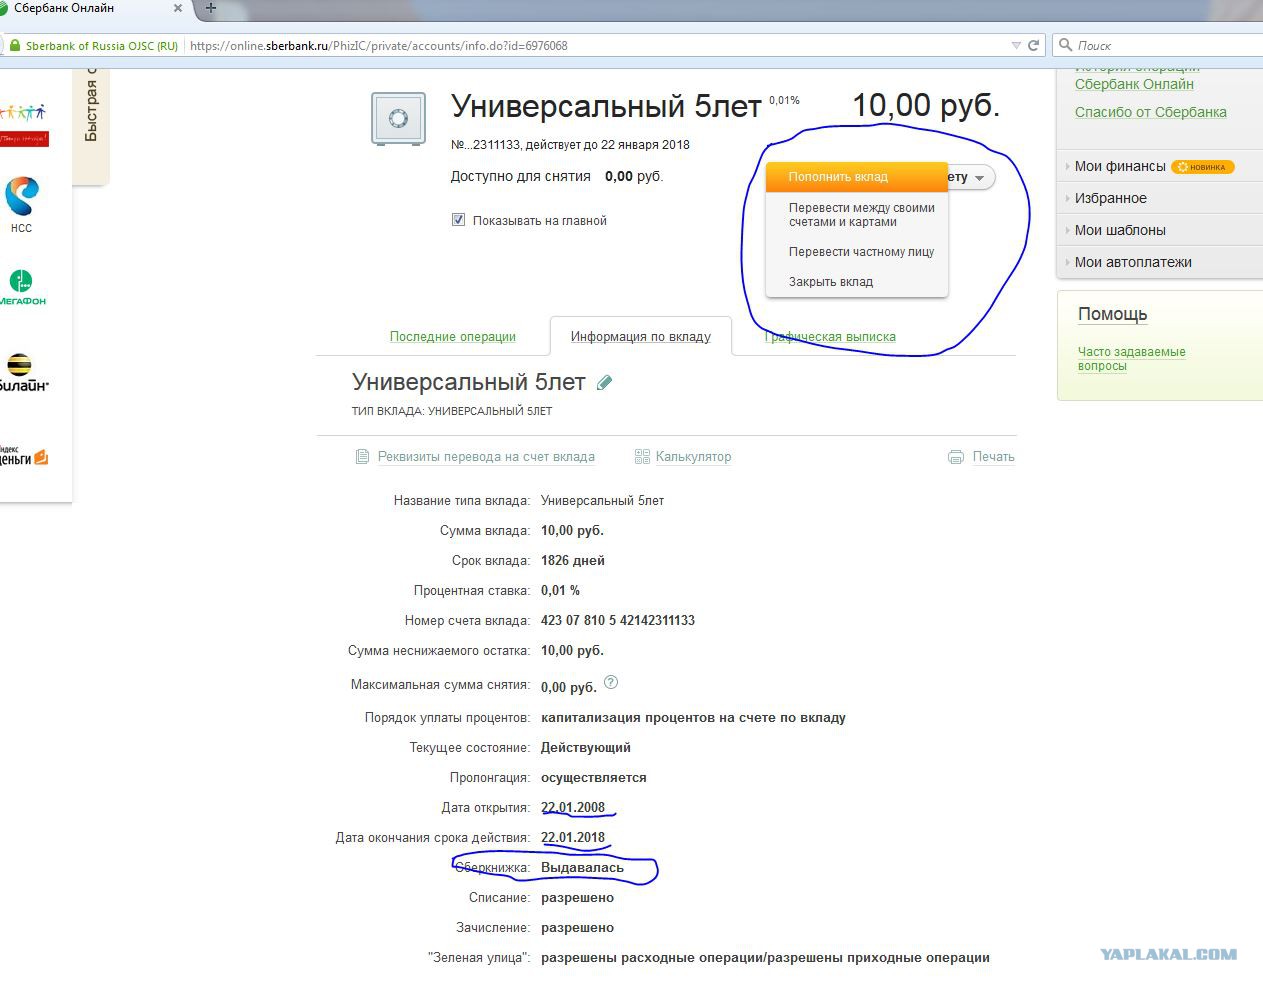The image size is (1263, 984).
Task: Click the Помощь heading link
Action: pos(1113,314)
